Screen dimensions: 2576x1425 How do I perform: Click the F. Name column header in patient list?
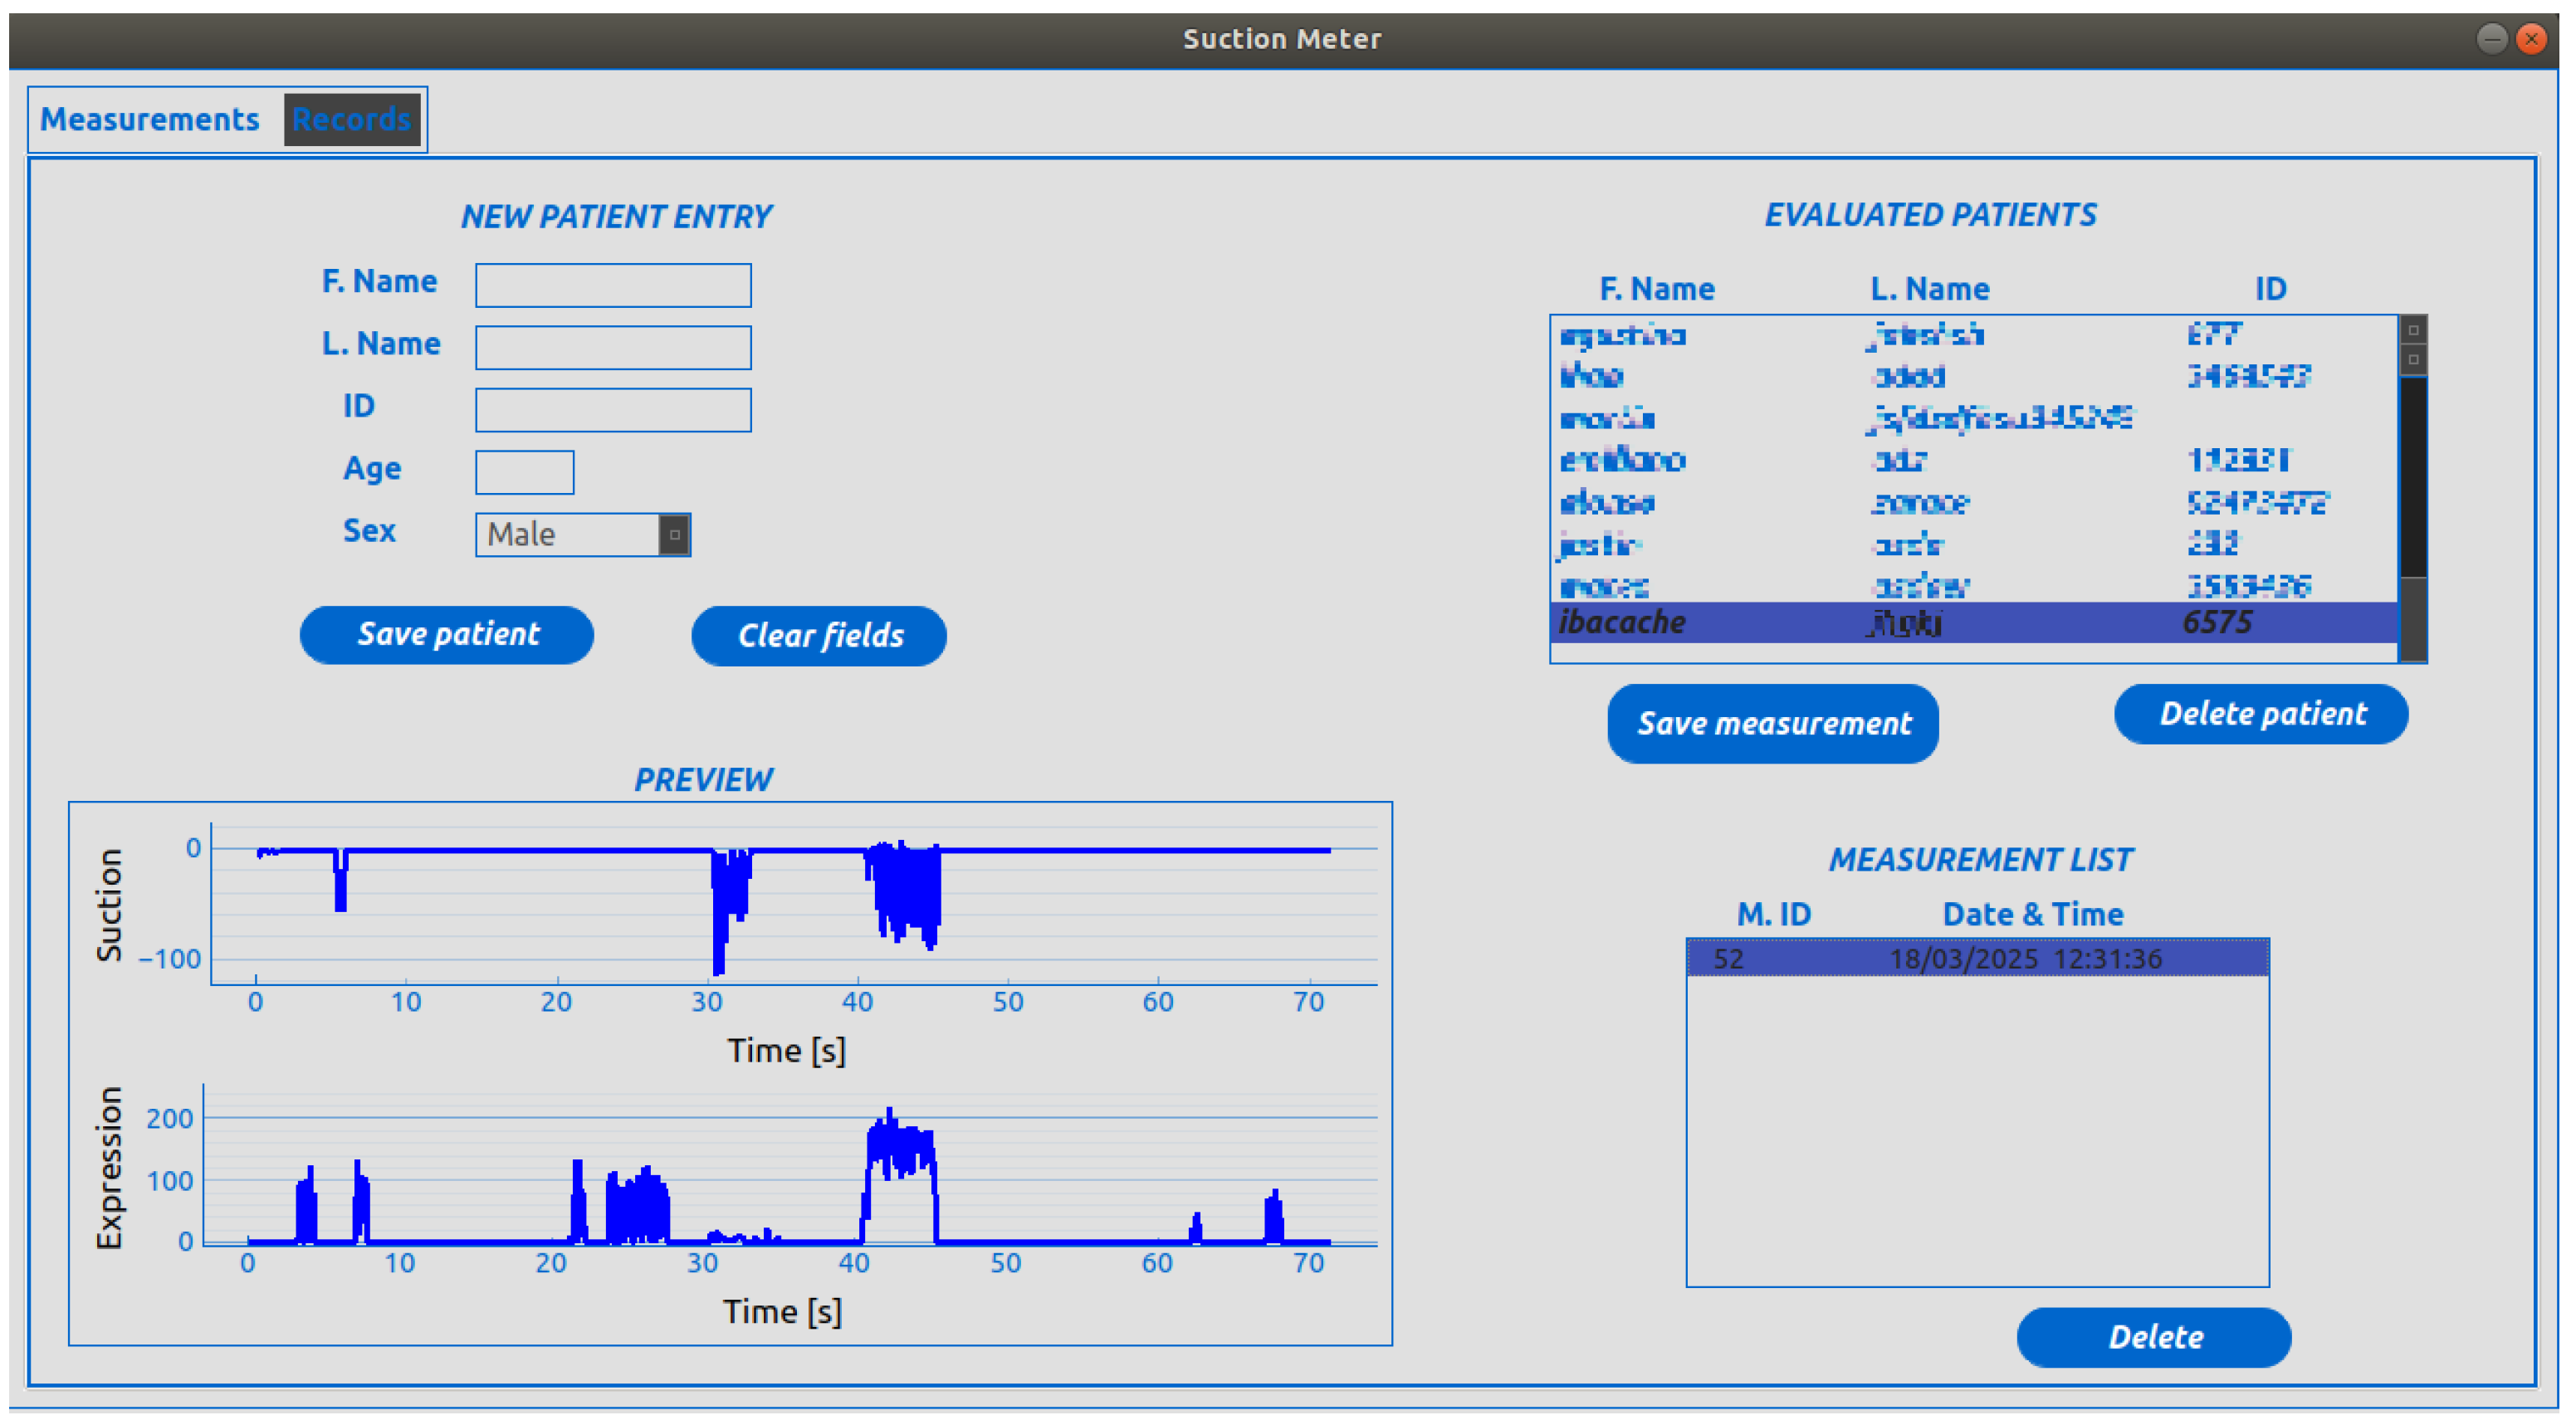point(1657,289)
